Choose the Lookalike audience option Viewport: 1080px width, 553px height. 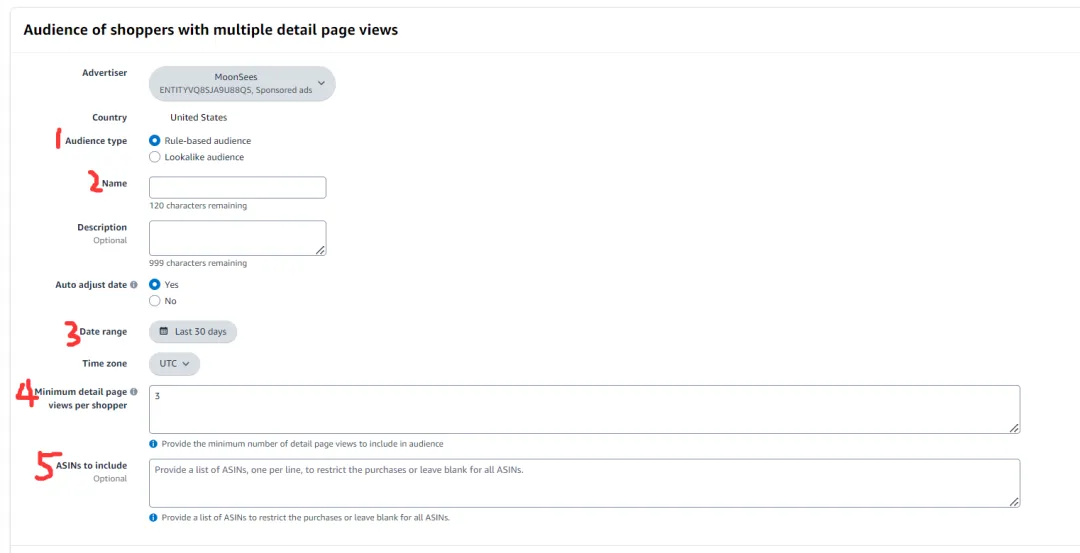154,157
